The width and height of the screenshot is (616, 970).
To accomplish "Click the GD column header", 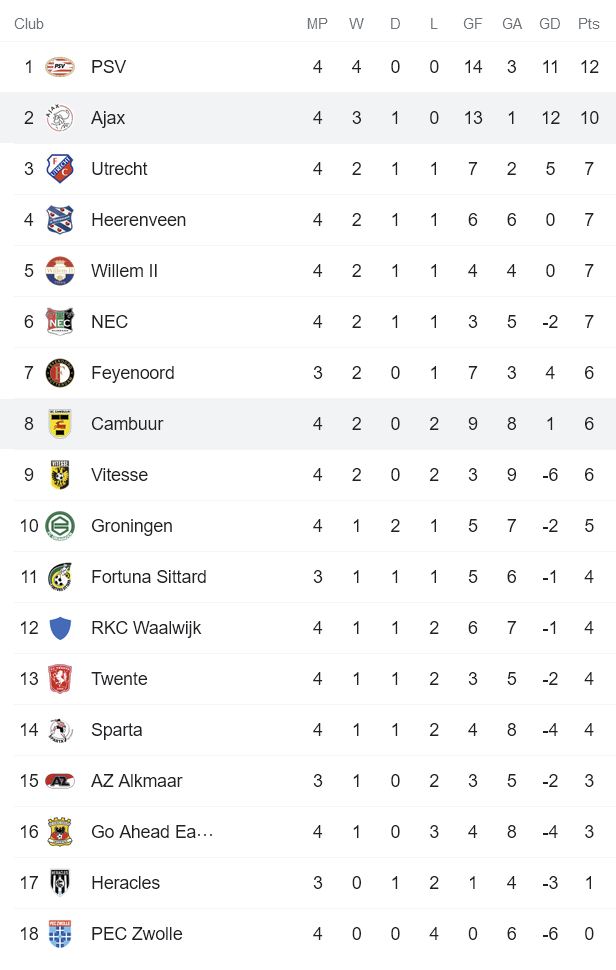I will (x=550, y=24).
